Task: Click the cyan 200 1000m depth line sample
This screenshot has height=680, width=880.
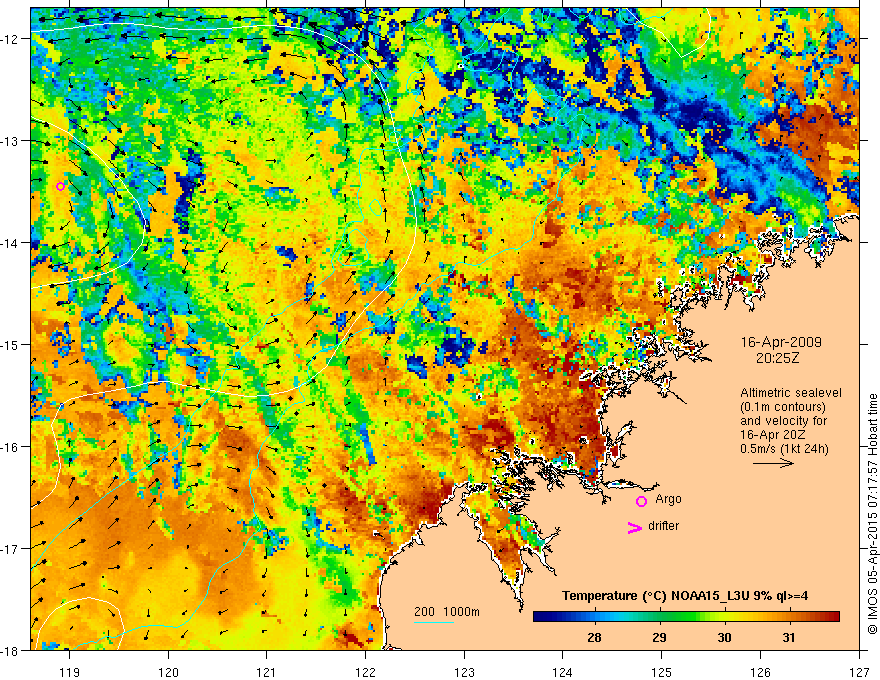Action: click(x=434, y=622)
